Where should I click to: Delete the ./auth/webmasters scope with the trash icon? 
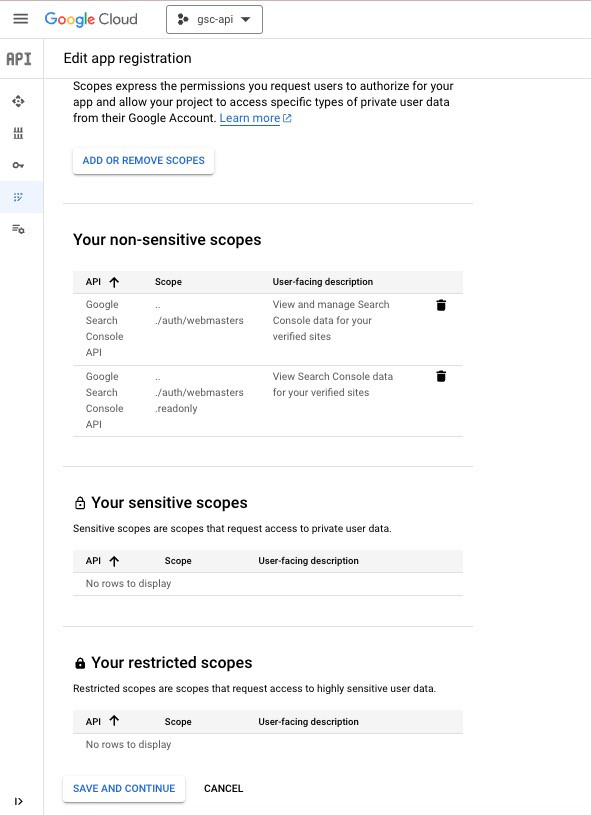click(441, 305)
